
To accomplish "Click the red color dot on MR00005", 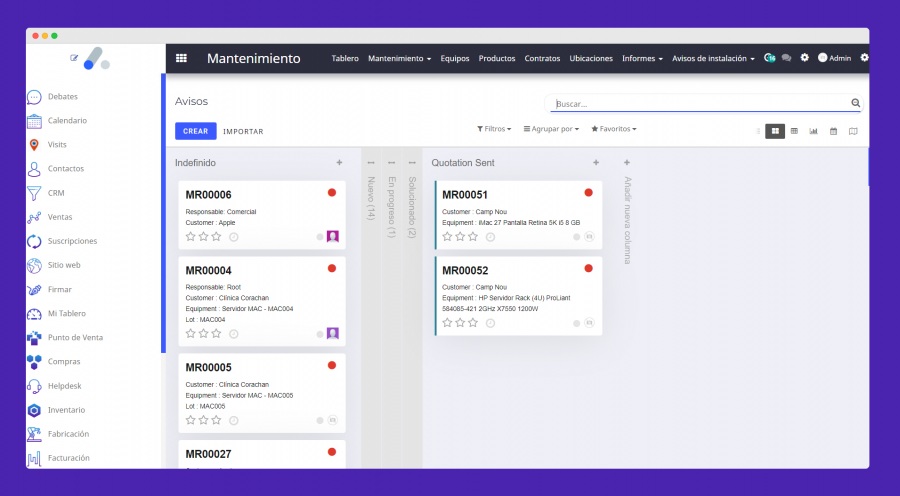I will [x=332, y=365].
